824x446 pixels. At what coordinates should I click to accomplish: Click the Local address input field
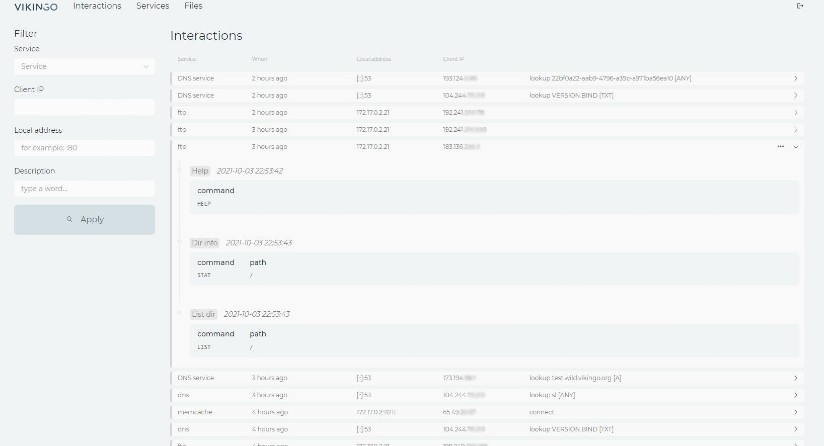(x=84, y=148)
